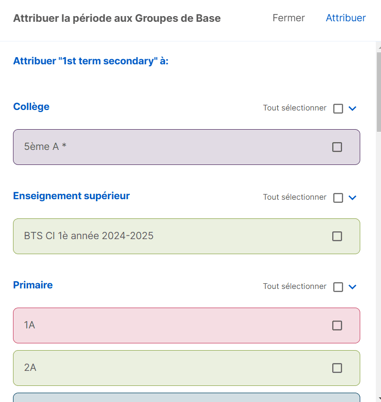381x402 pixels.
Task: Check Tout sélectionner for Primaire
Action: coord(338,287)
